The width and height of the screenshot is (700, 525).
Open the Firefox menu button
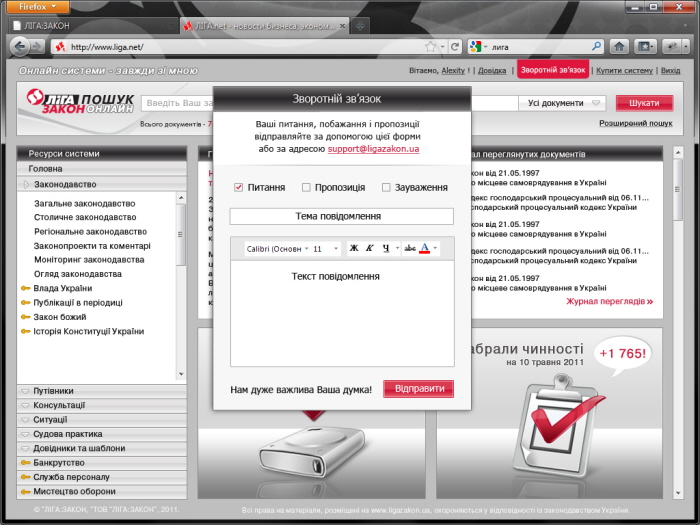[x=40, y=6]
